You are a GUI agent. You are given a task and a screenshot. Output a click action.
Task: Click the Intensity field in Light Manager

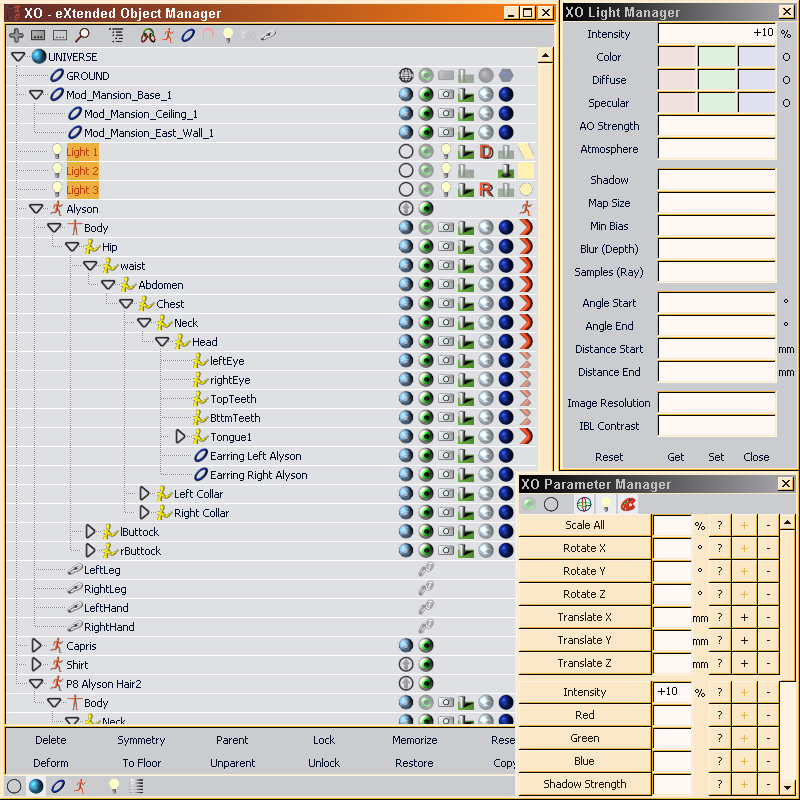tap(717, 34)
